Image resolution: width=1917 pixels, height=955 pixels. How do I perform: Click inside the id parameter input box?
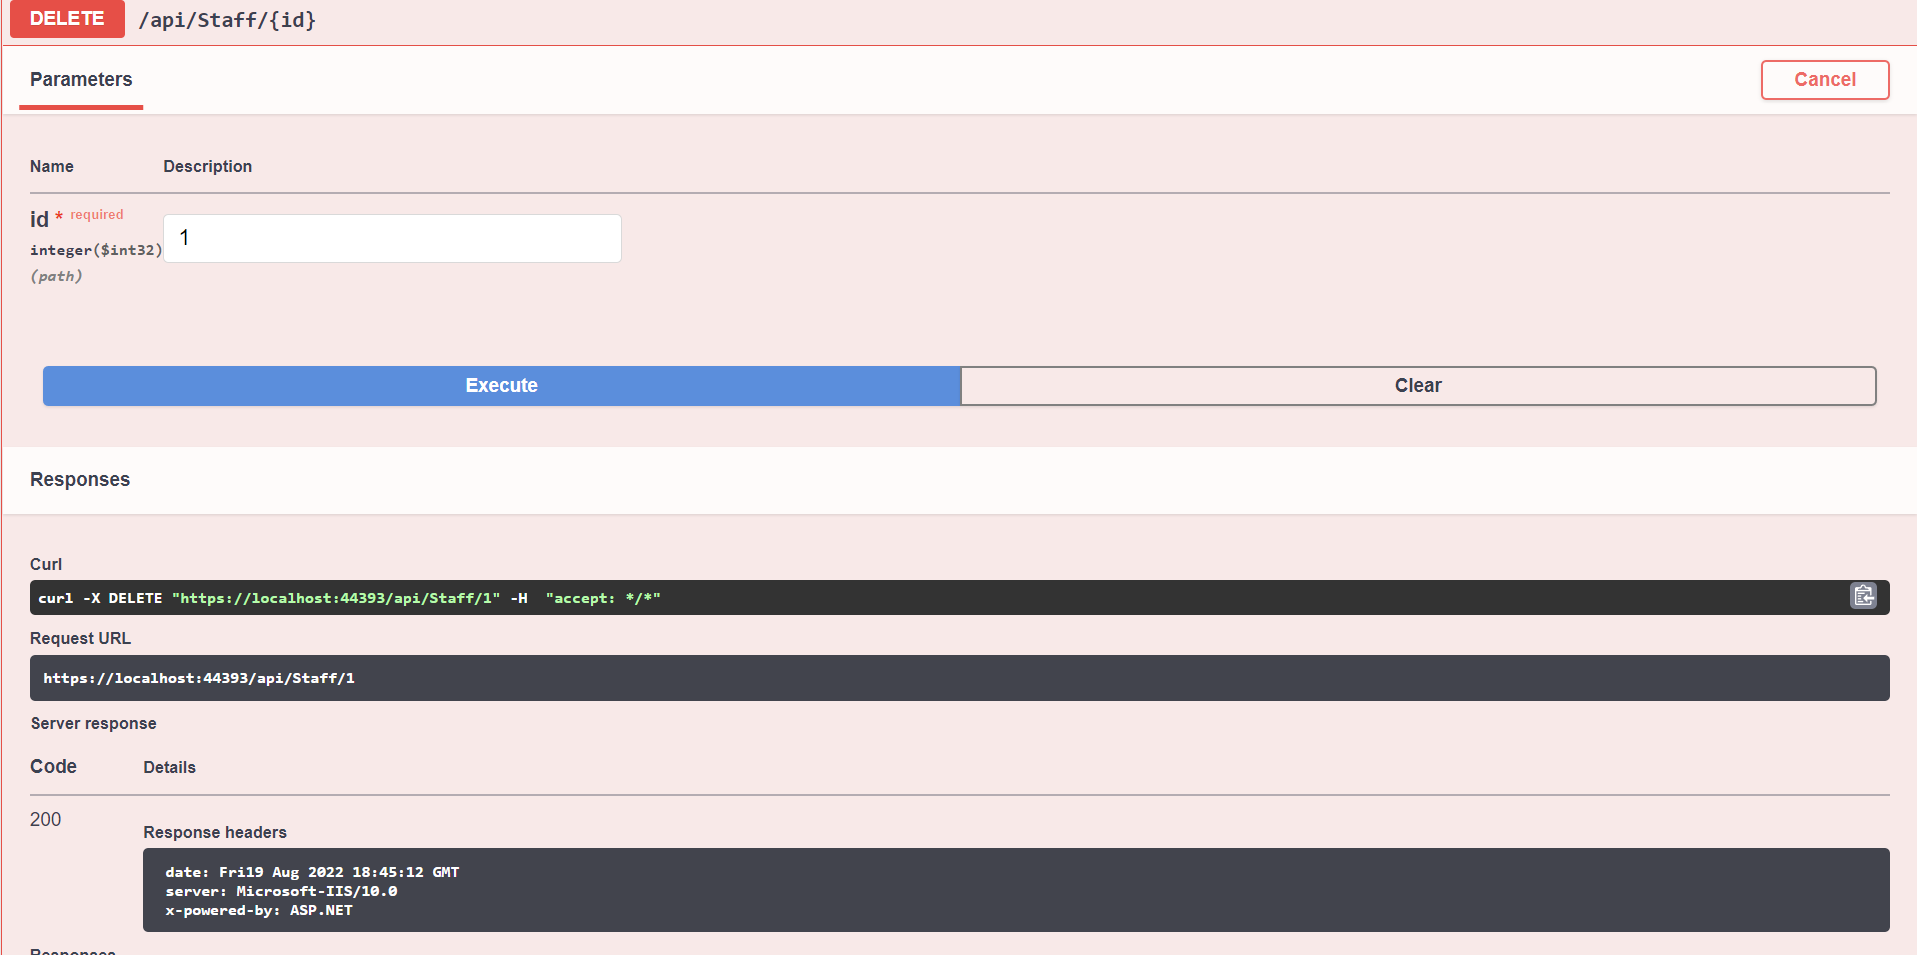391,238
